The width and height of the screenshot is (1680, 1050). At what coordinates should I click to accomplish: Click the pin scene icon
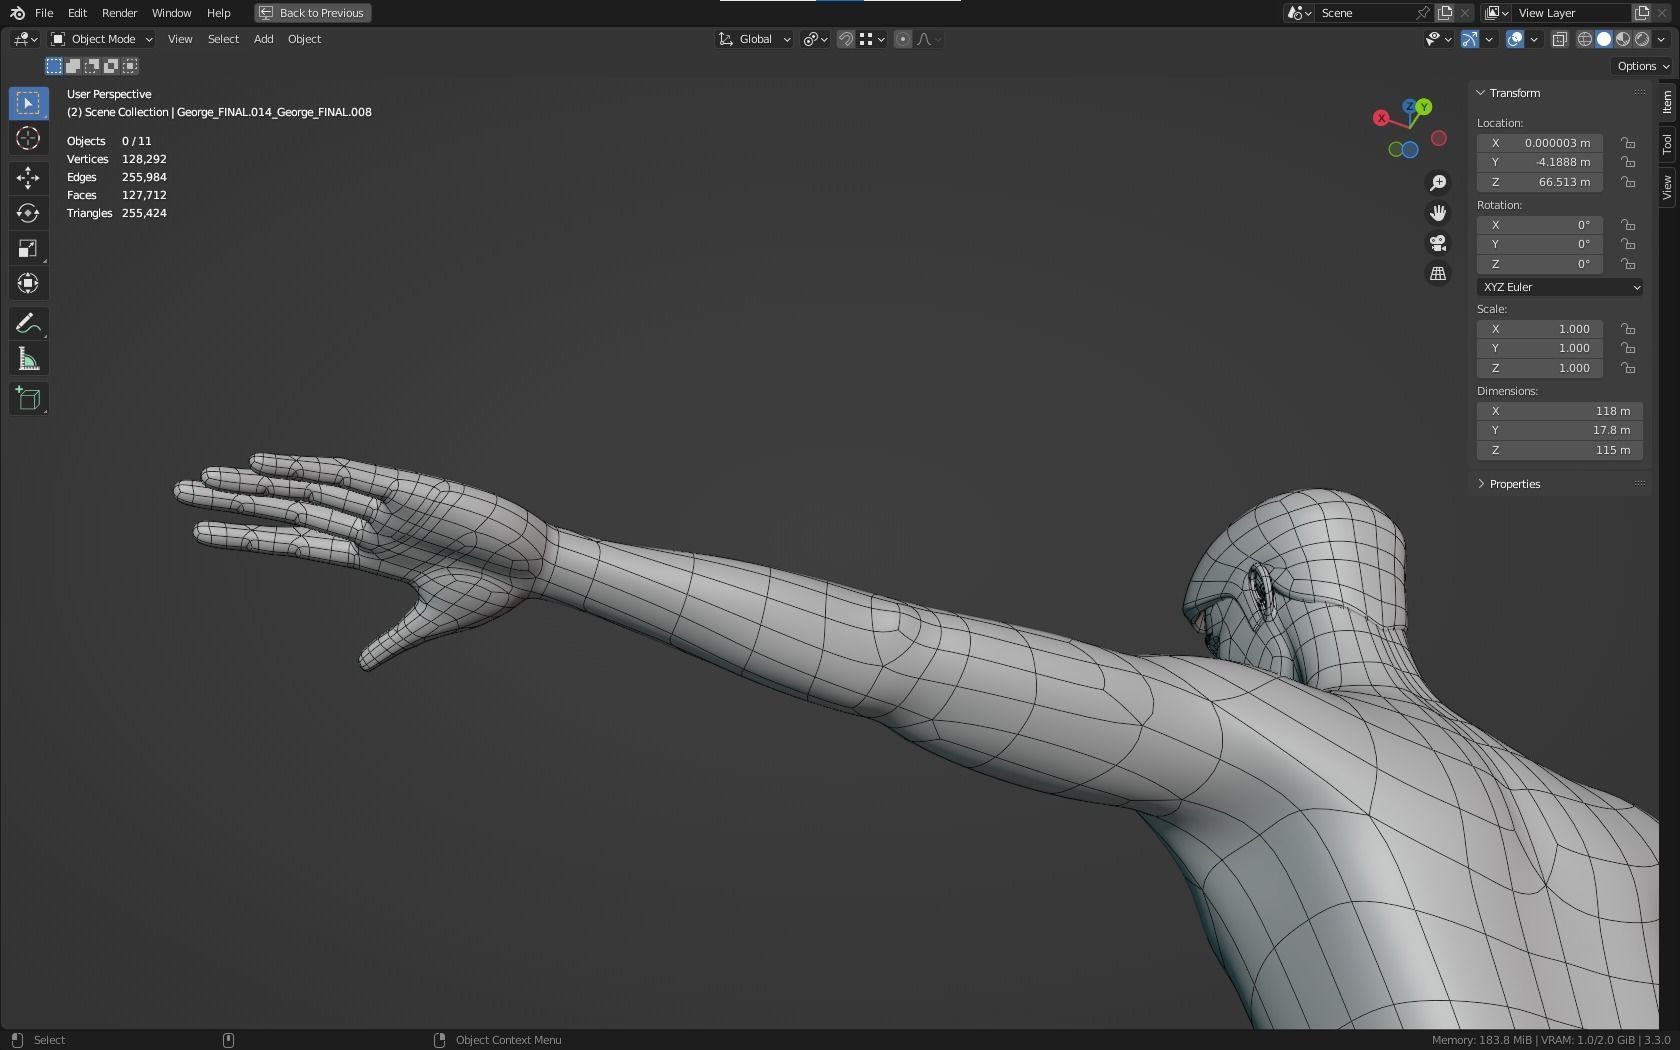click(1423, 13)
